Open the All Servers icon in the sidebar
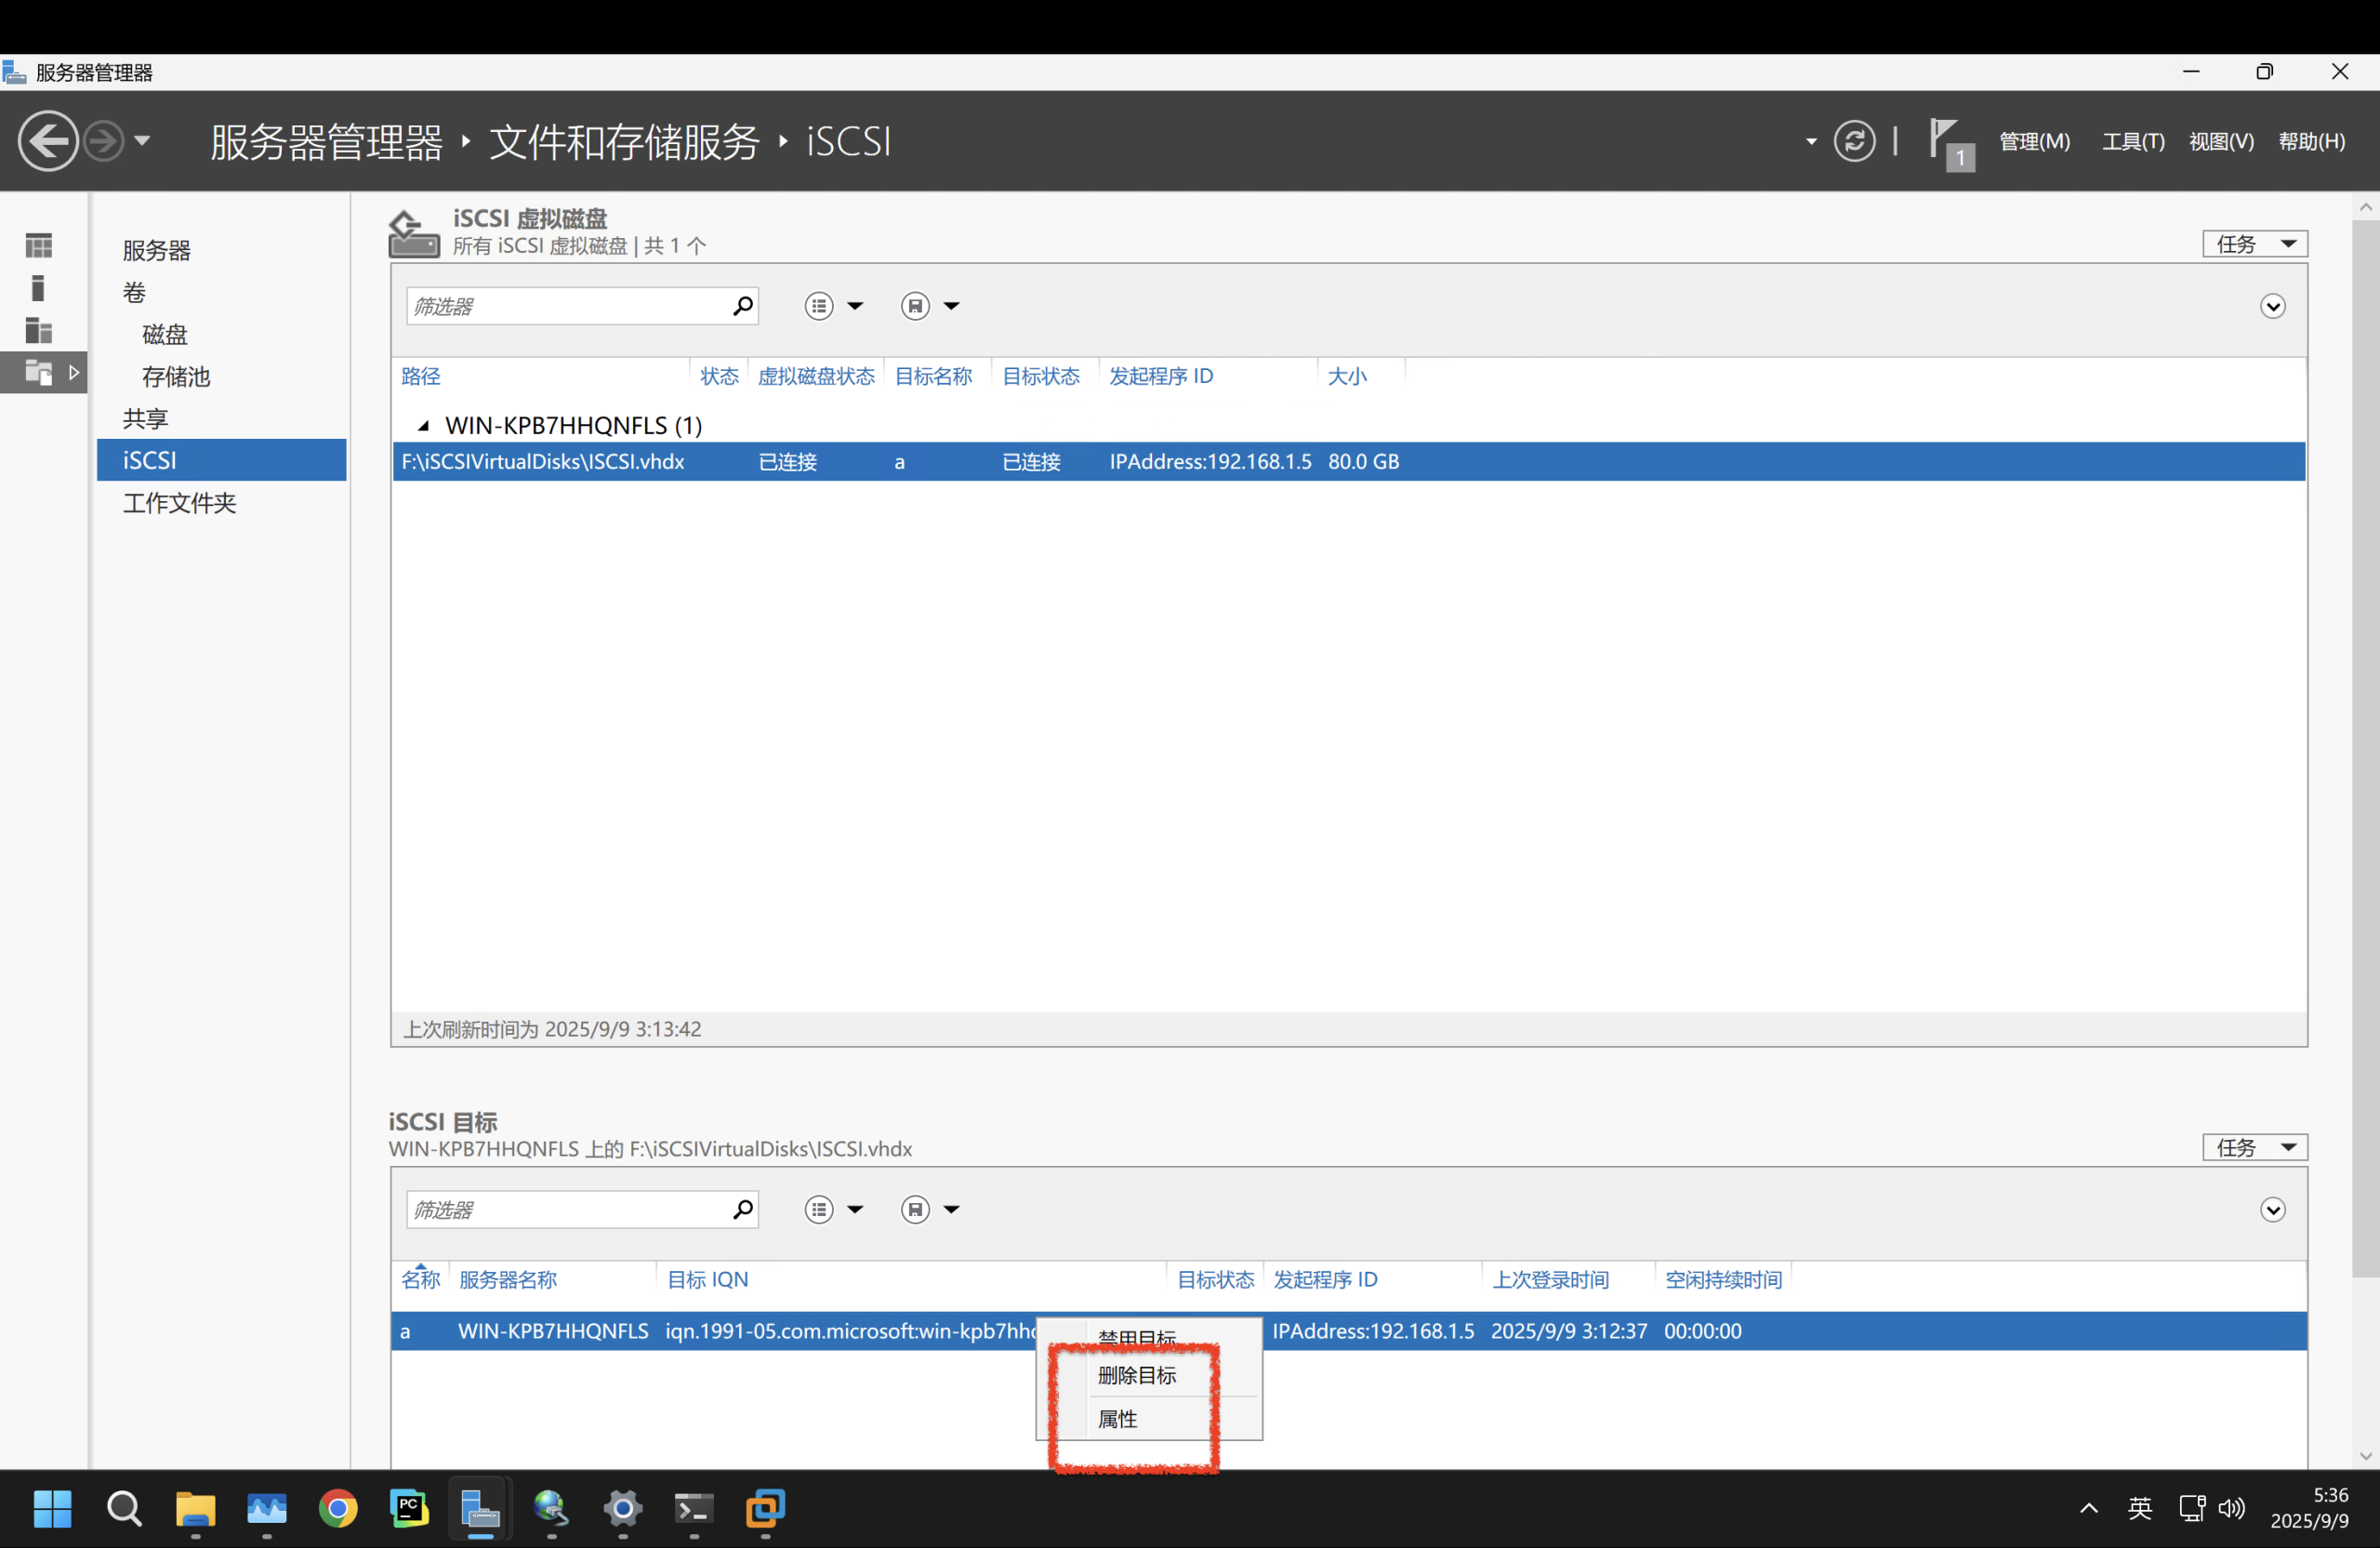This screenshot has height=1548, width=2380. click(40, 331)
